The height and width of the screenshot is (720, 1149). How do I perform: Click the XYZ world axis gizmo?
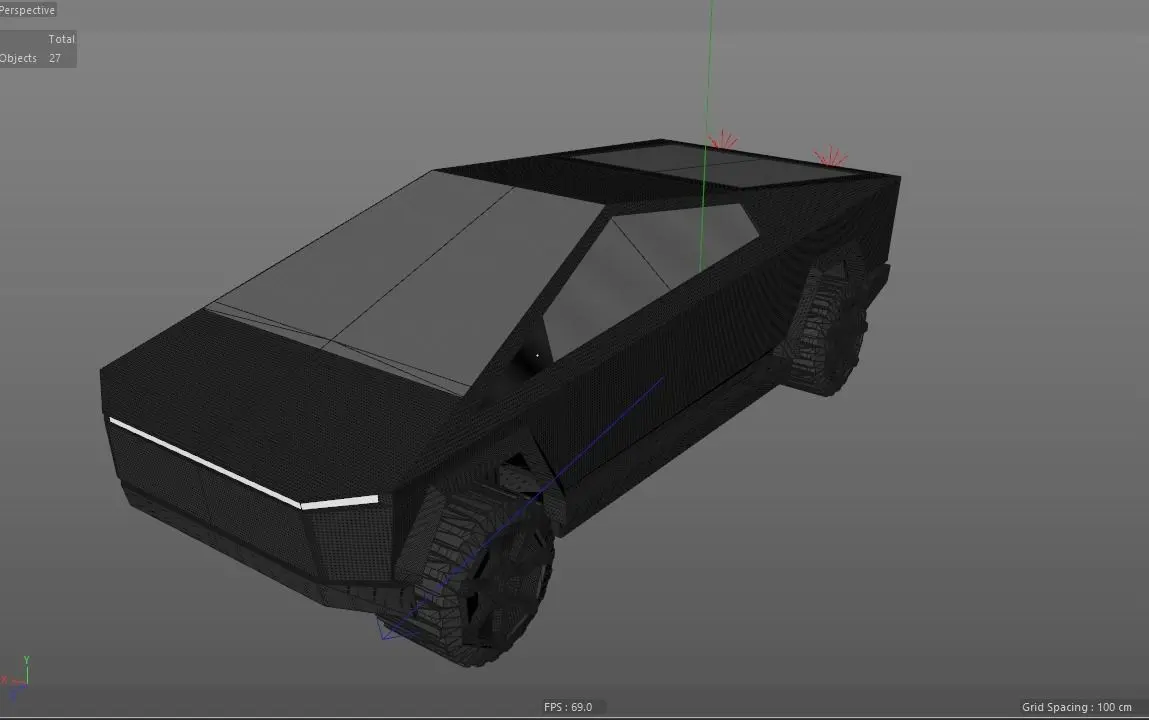pos(16,677)
